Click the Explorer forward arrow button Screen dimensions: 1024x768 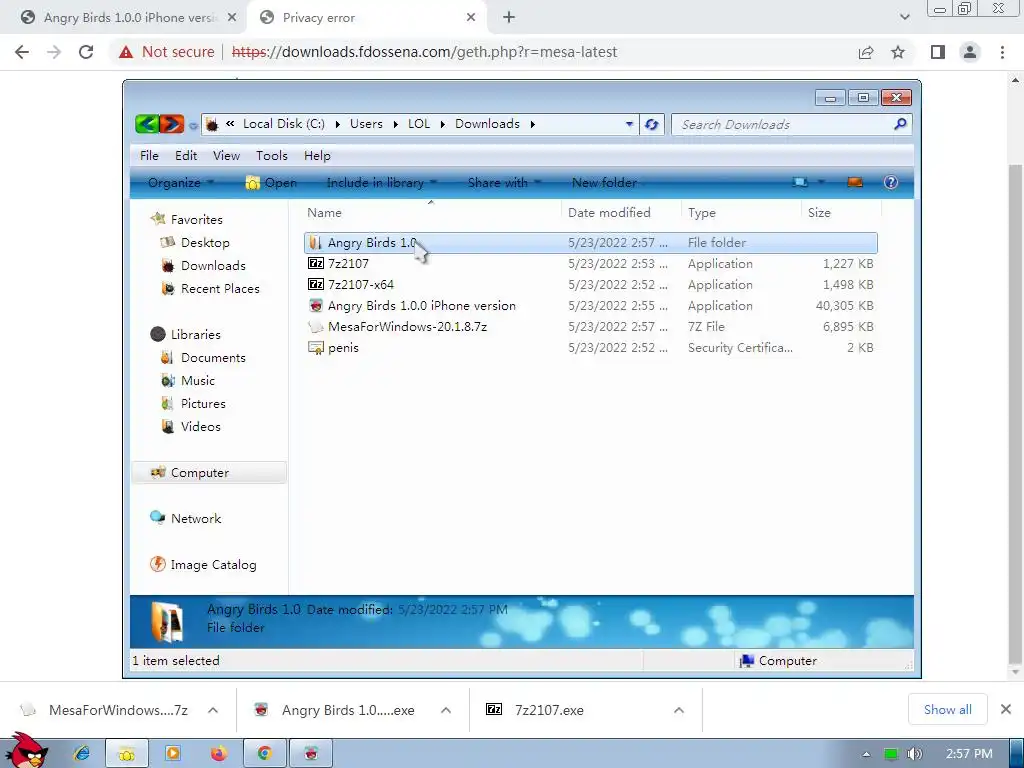pos(172,123)
